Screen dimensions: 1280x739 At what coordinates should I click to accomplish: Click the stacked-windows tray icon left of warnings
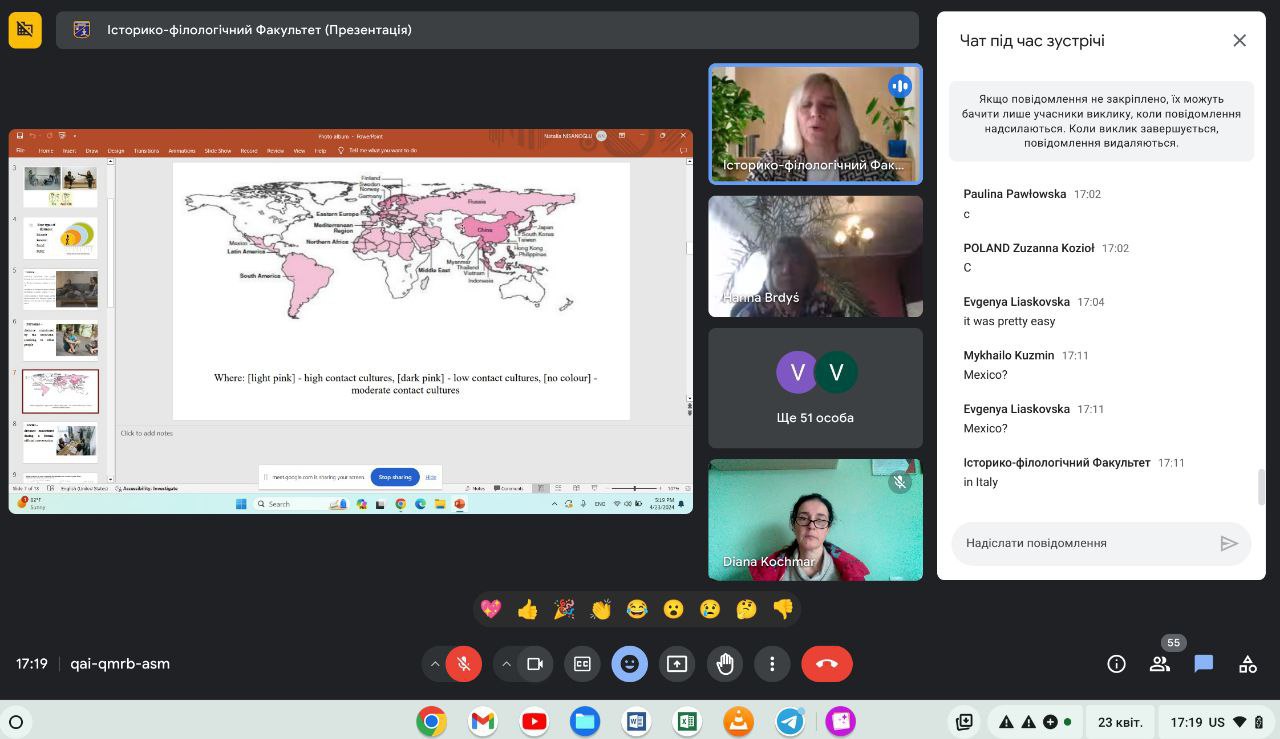[x=964, y=722]
